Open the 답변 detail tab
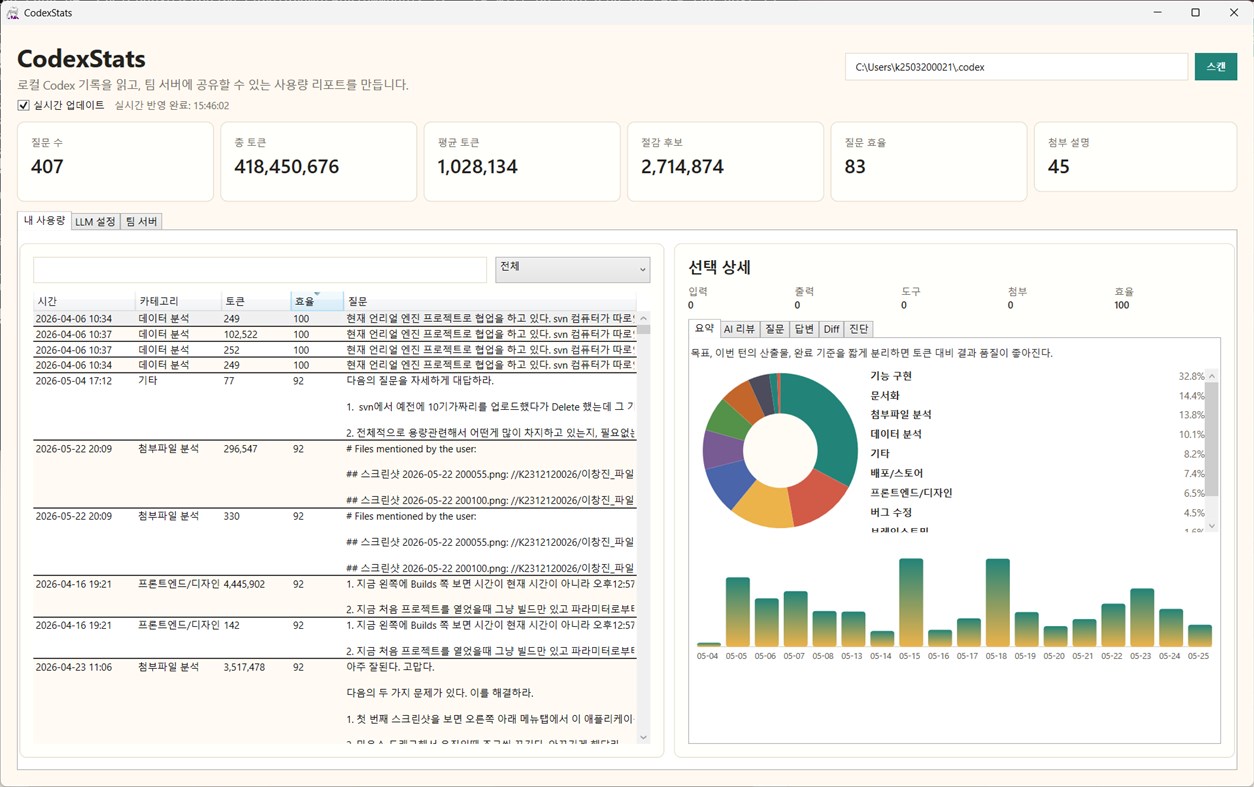The image size is (1254, 787). point(804,329)
